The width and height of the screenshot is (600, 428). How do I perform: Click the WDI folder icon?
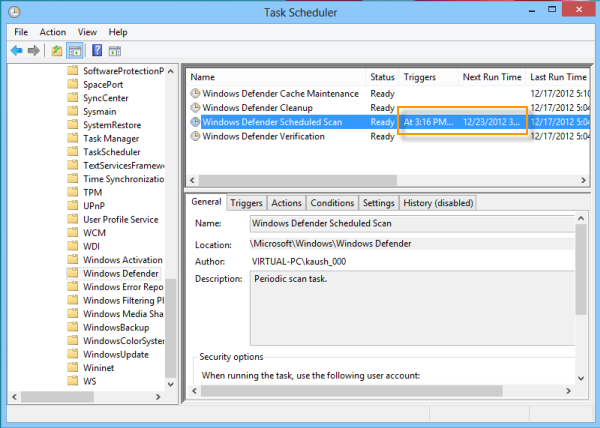point(73,246)
